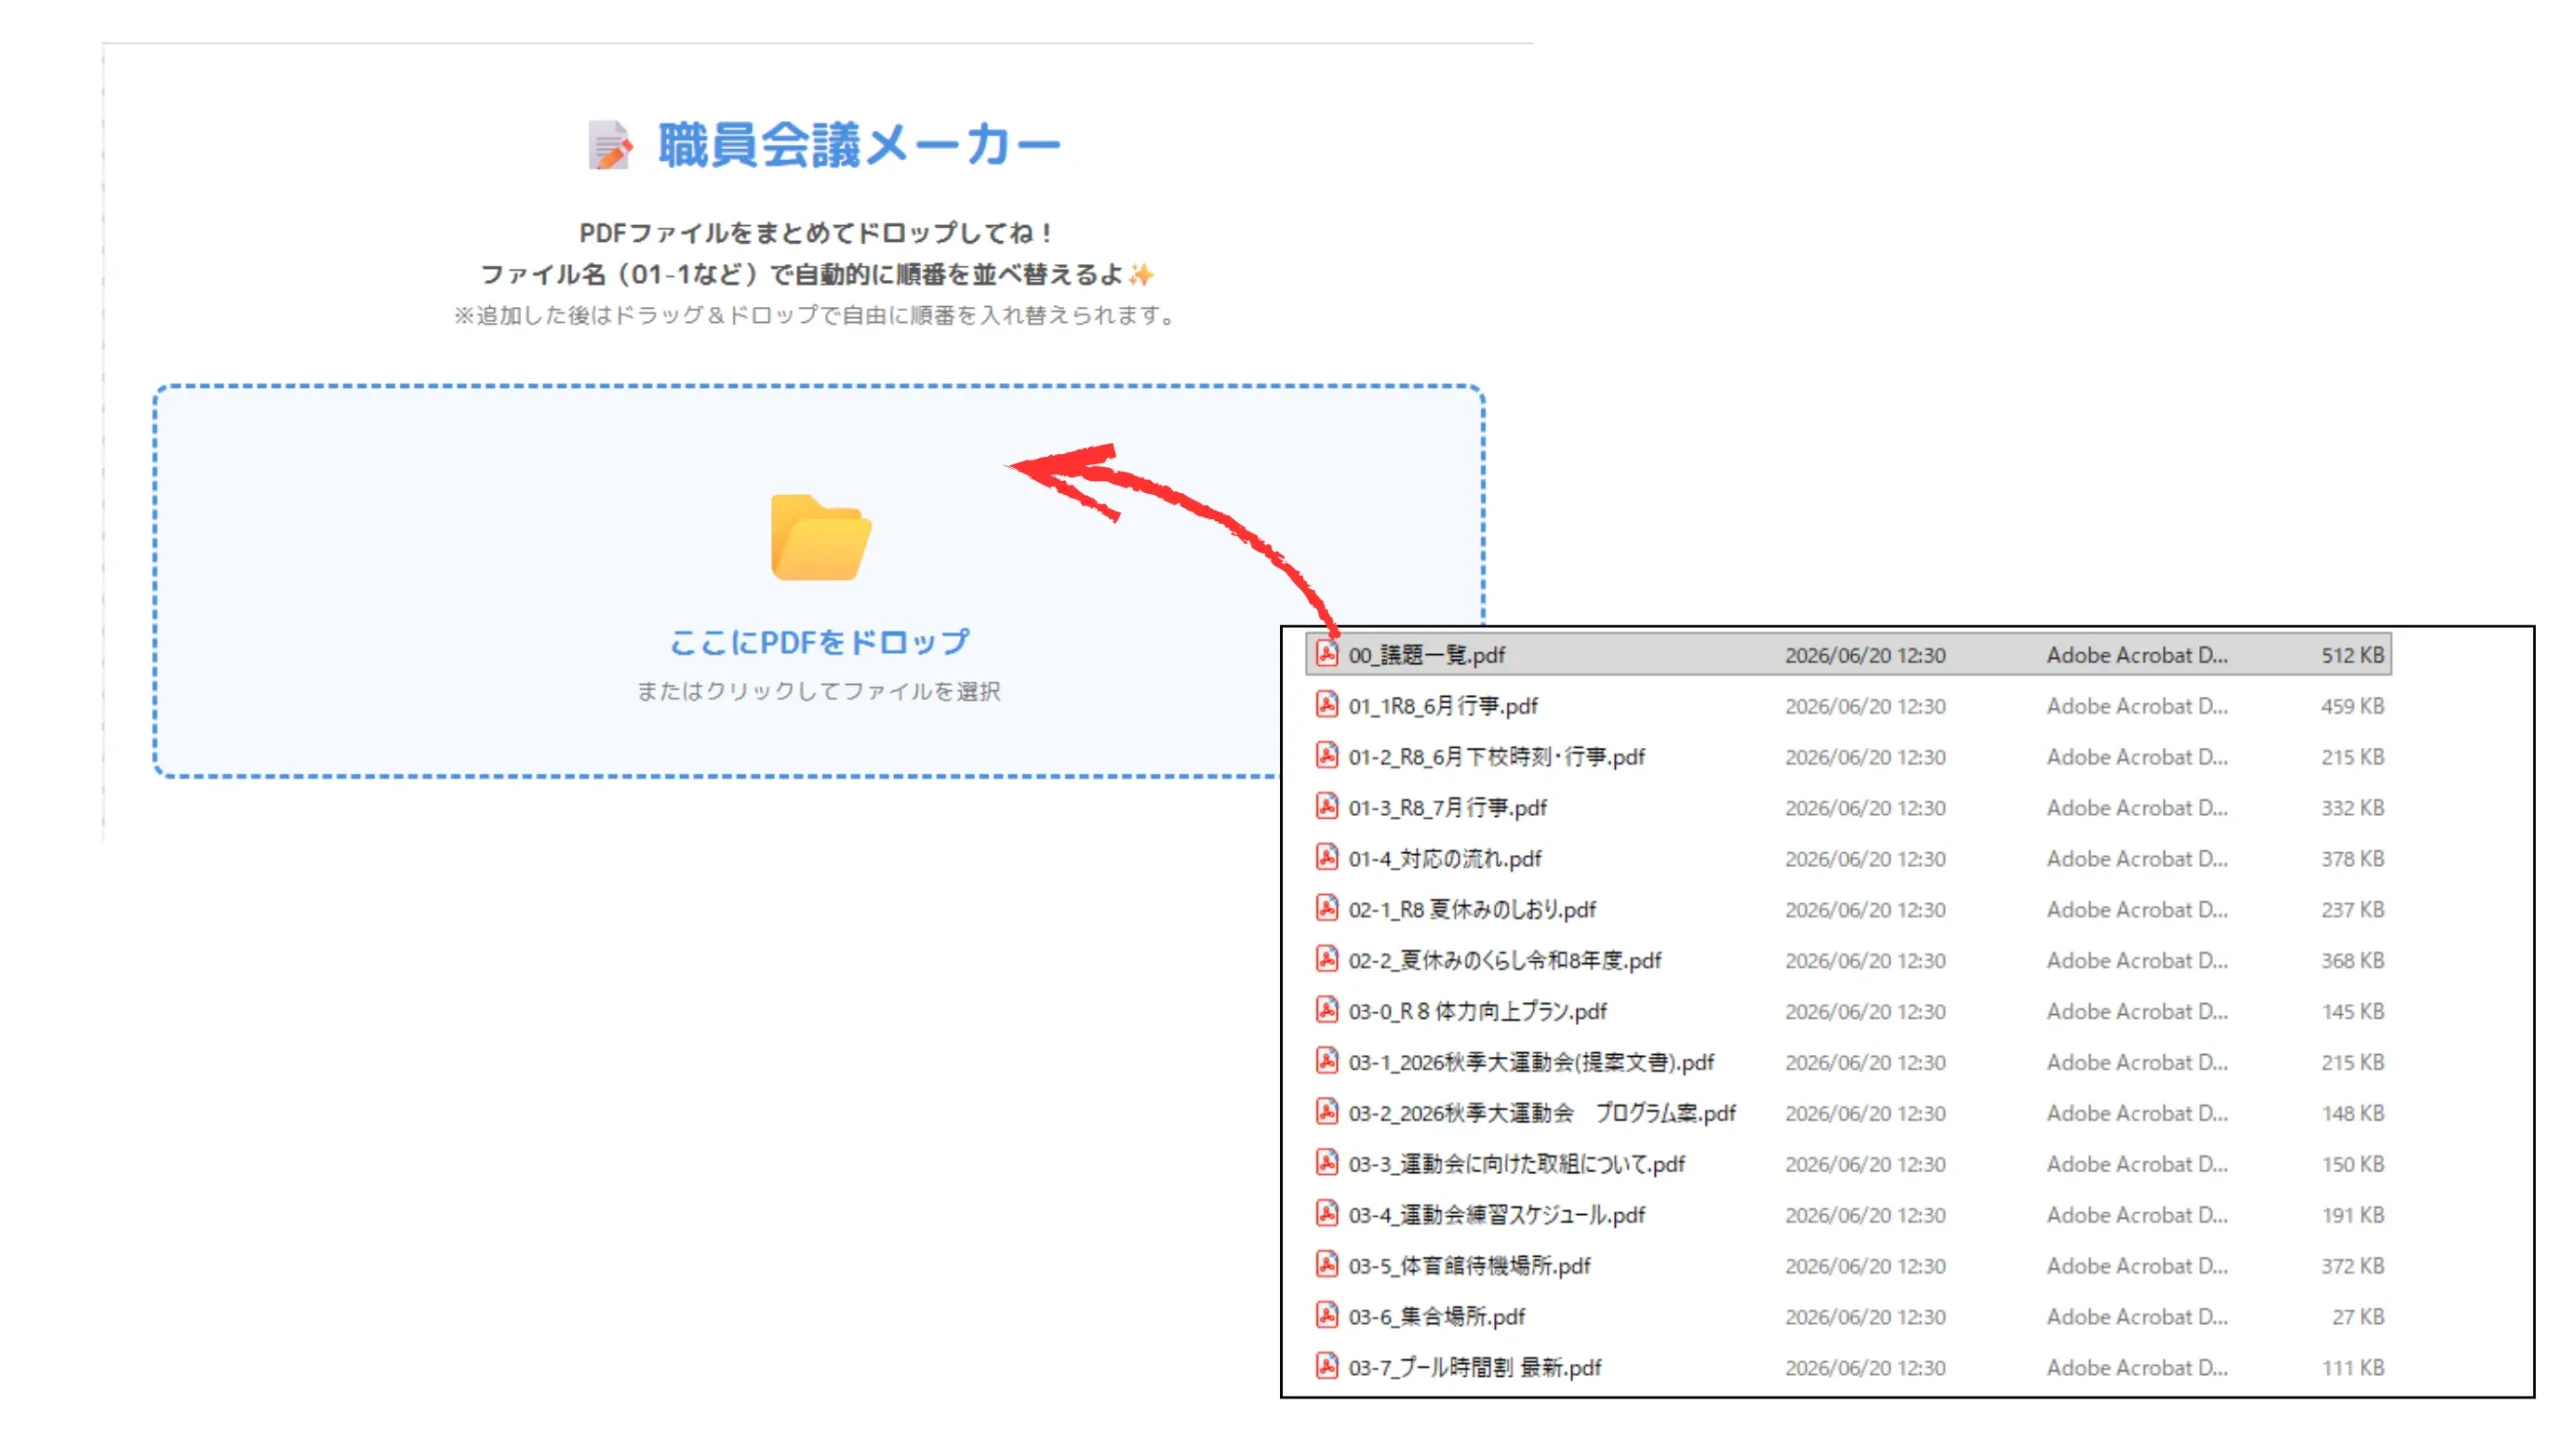Click PDF icon of 01-3_R8_7月 行事.pdf
2560x1429 pixels.
(1326, 807)
